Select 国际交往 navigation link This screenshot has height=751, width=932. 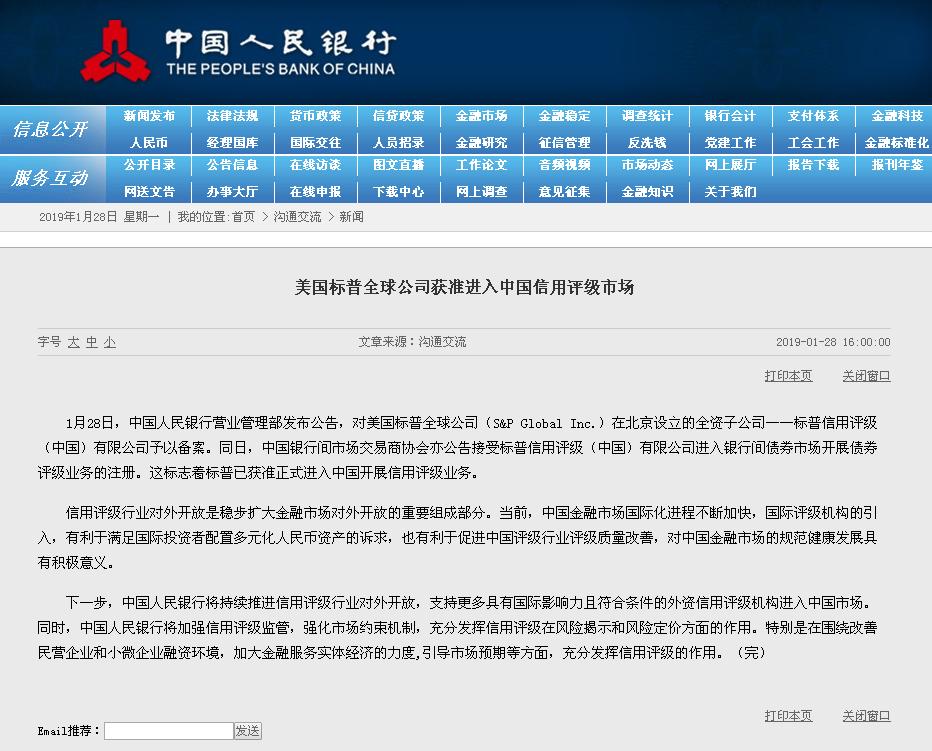click(316, 143)
